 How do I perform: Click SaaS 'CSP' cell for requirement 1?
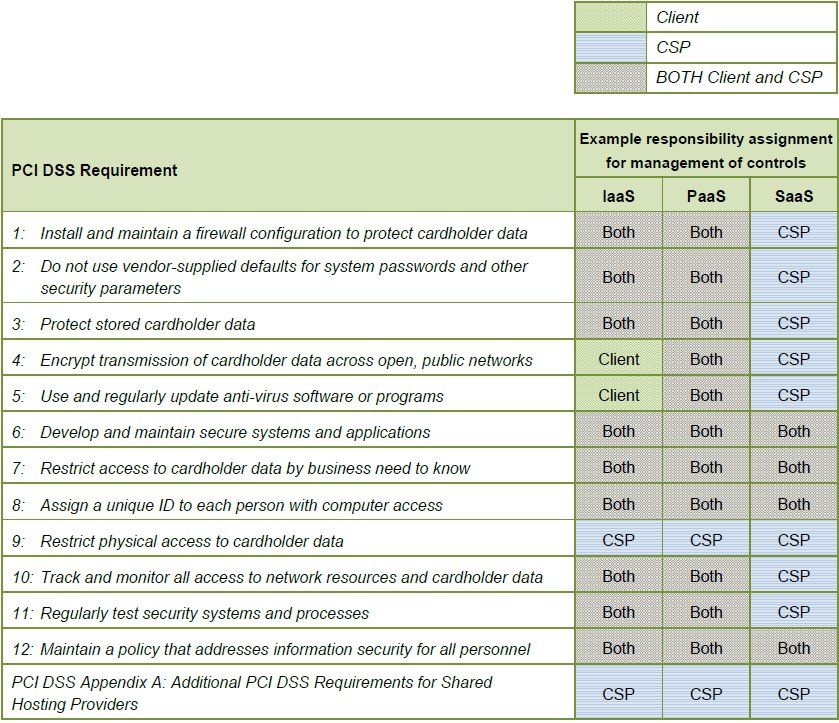click(794, 232)
